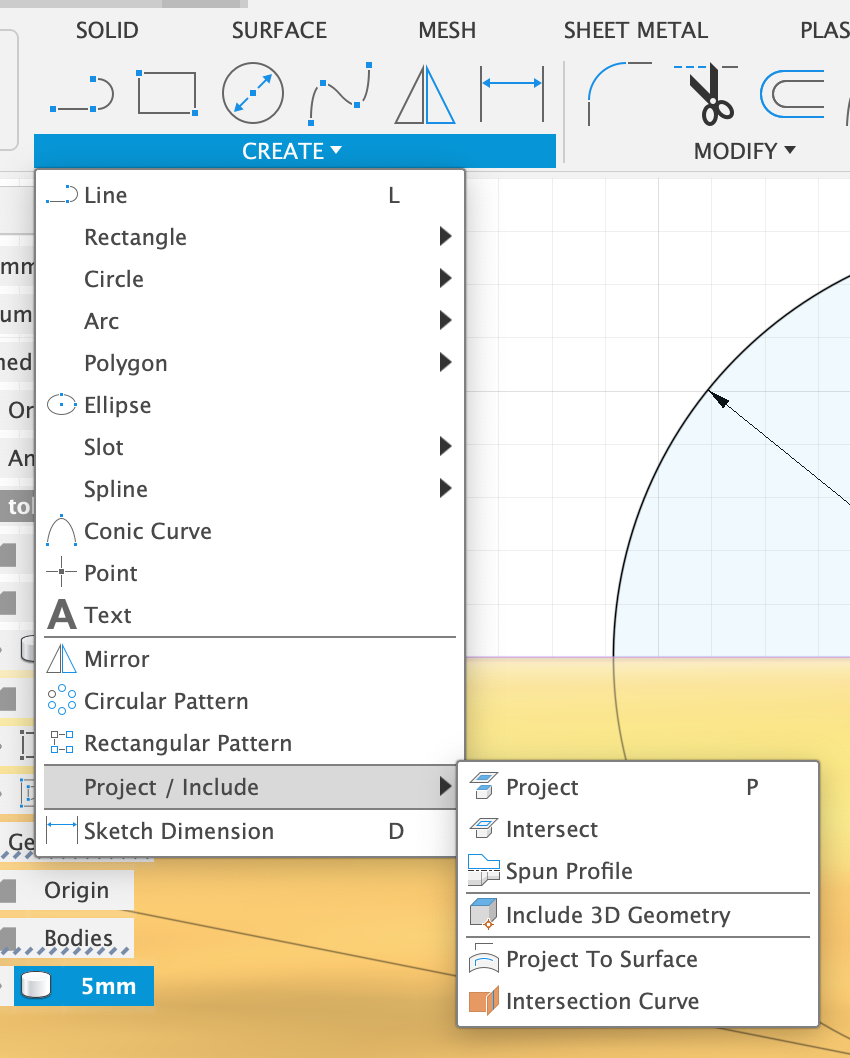
Task: Activate the Sketch Dimension toolbar icon
Action: point(511,94)
